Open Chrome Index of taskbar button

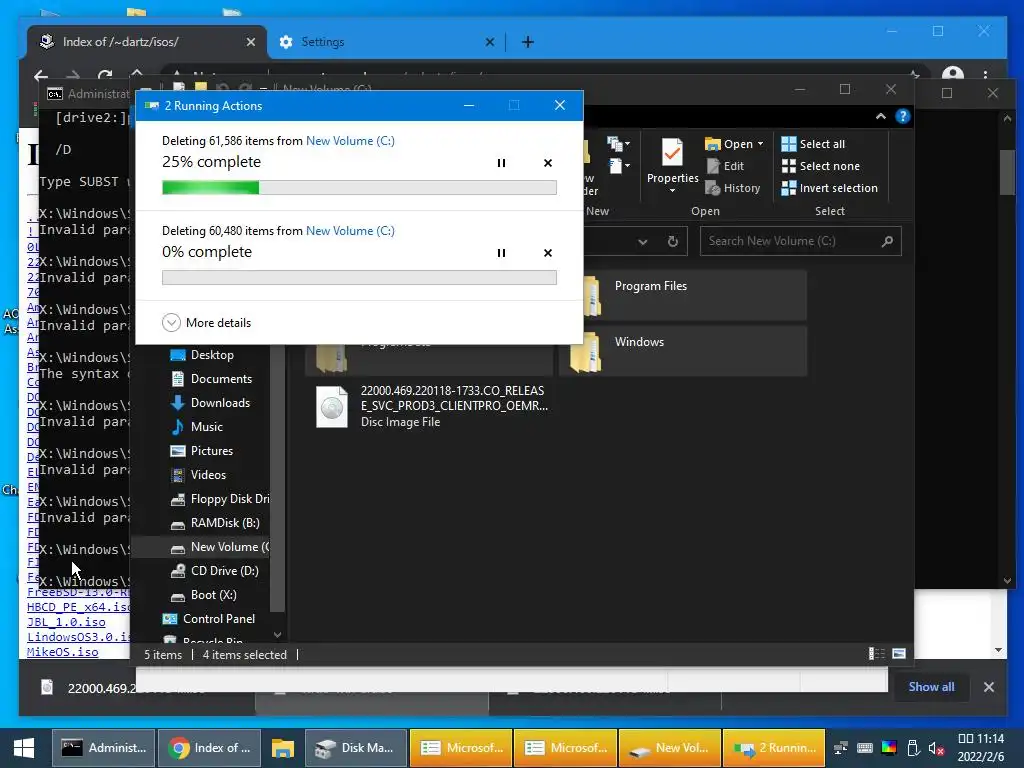point(209,748)
